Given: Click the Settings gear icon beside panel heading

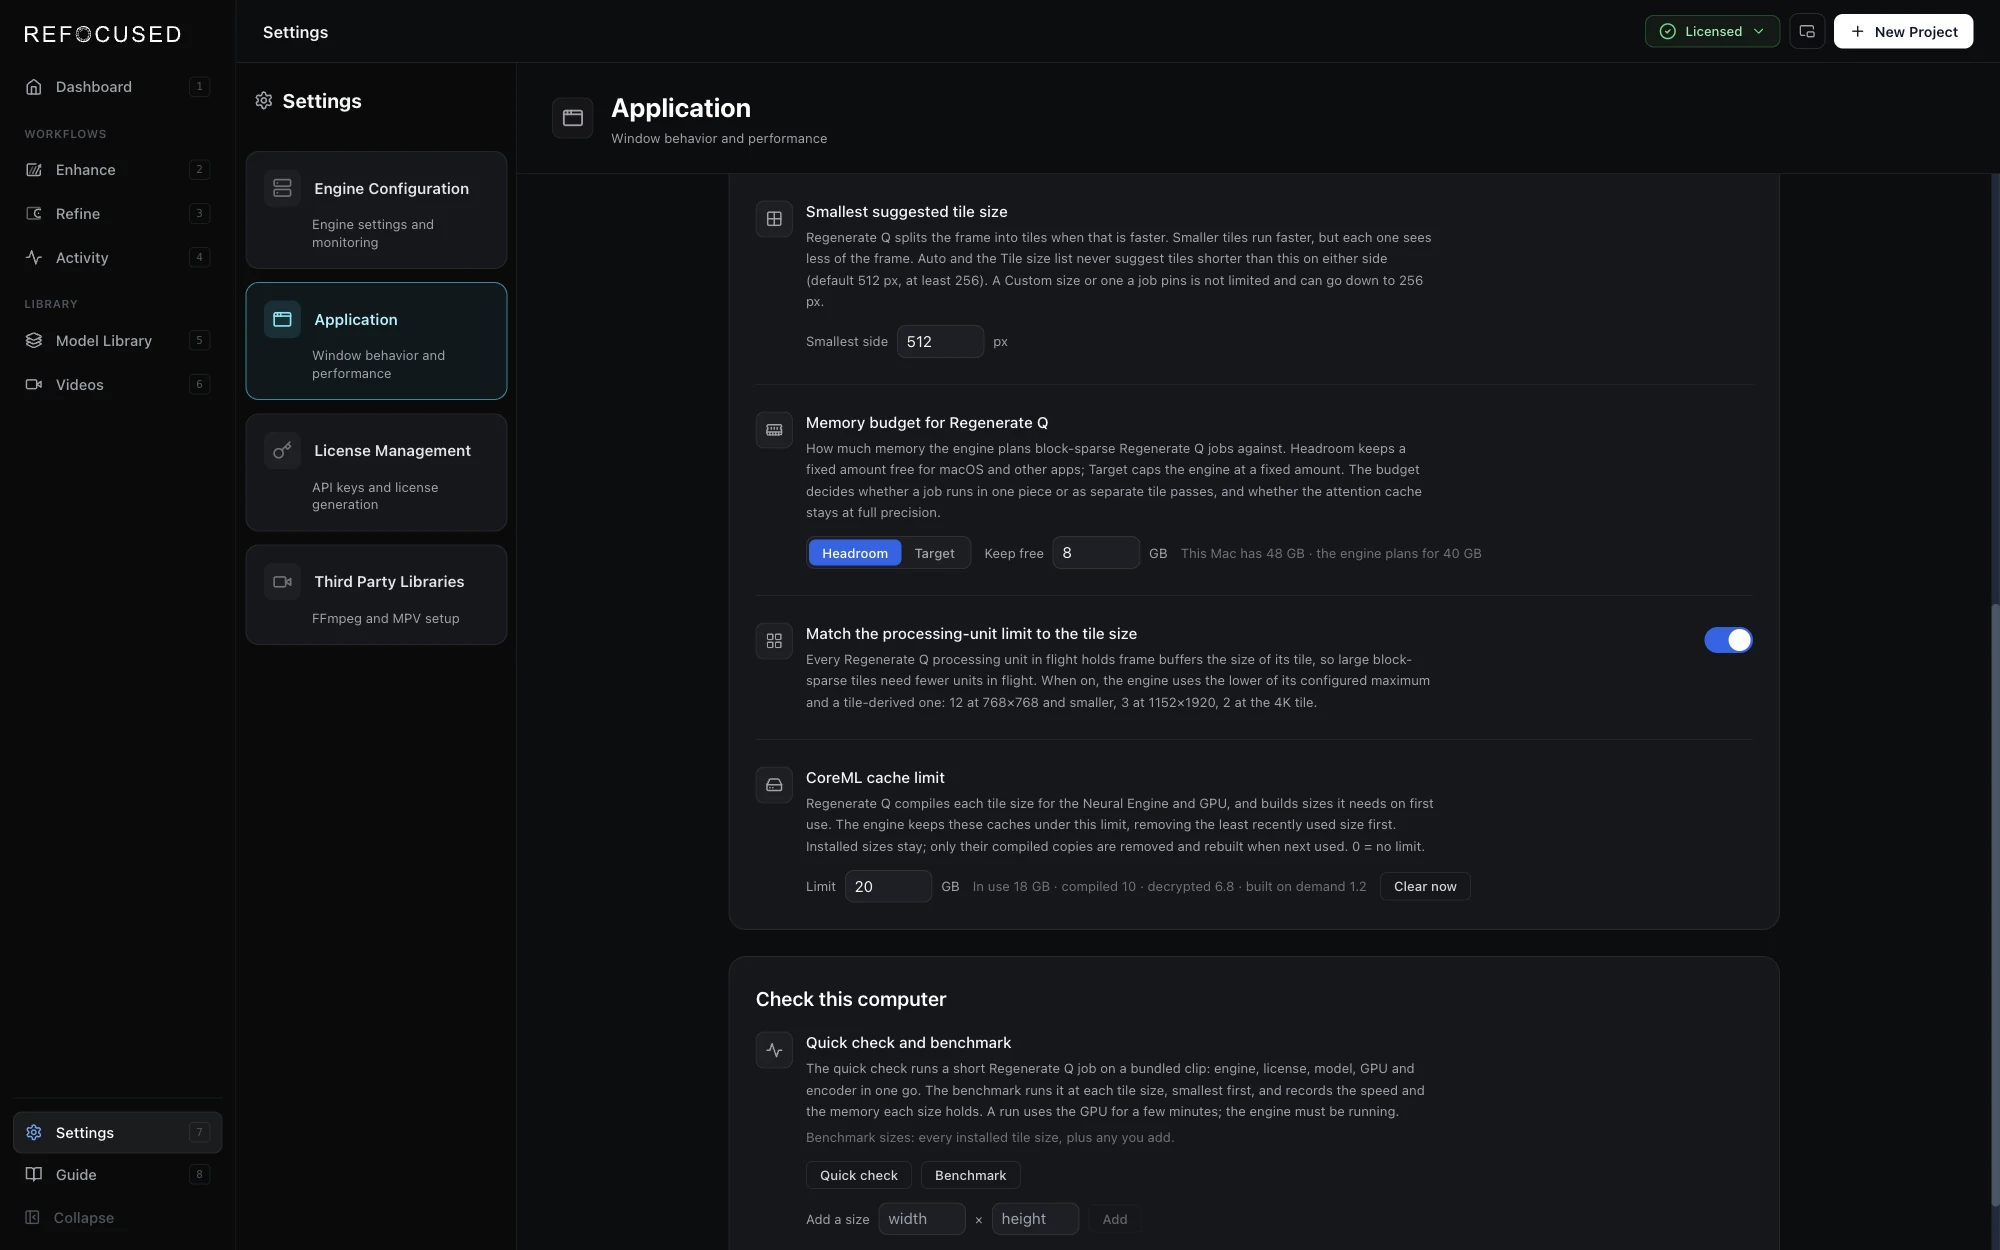Looking at the screenshot, I should pos(264,101).
